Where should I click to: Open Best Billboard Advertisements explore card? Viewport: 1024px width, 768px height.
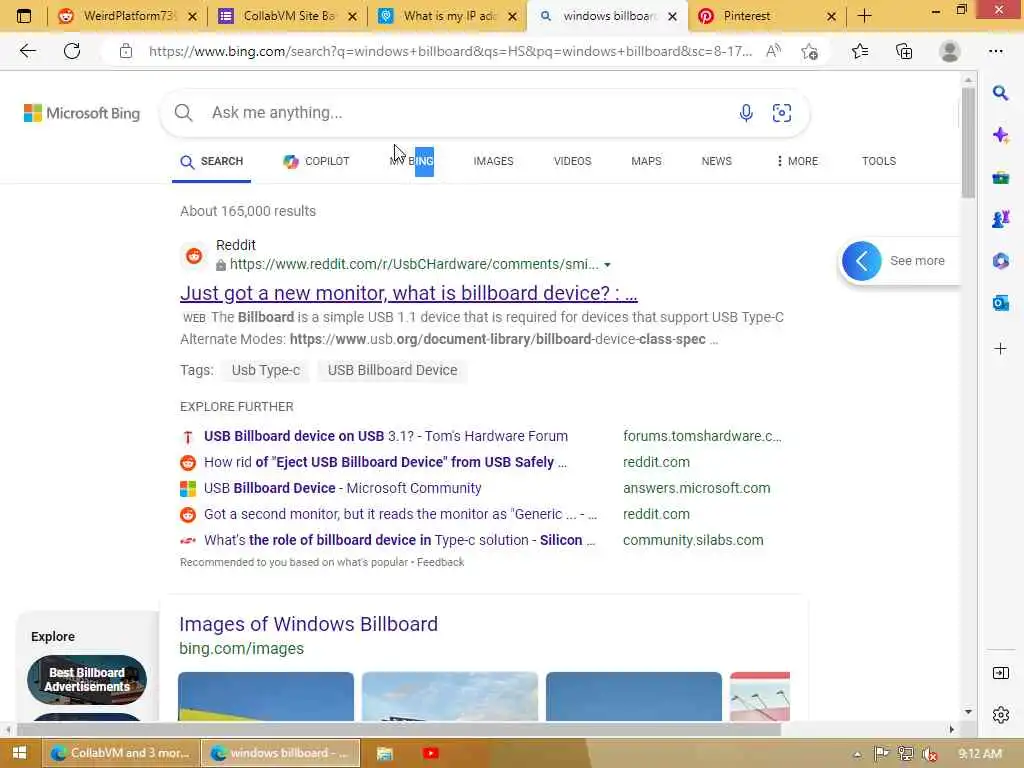click(87, 680)
